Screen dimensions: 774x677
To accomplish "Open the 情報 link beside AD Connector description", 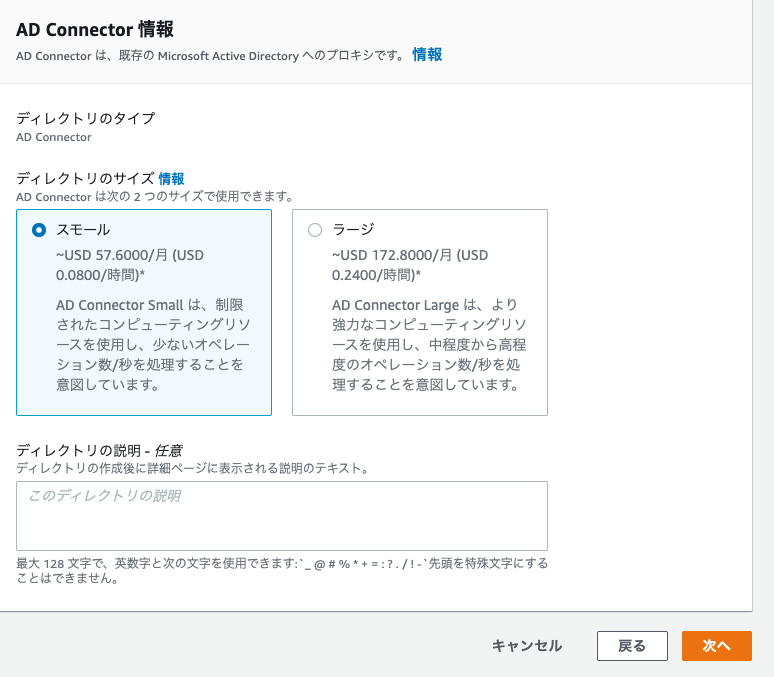I will point(427,55).
